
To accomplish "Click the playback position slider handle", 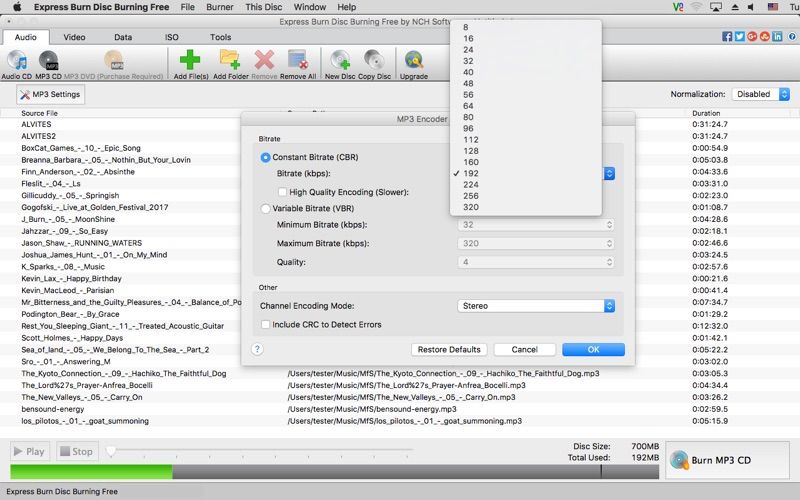I will (x=111, y=451).
